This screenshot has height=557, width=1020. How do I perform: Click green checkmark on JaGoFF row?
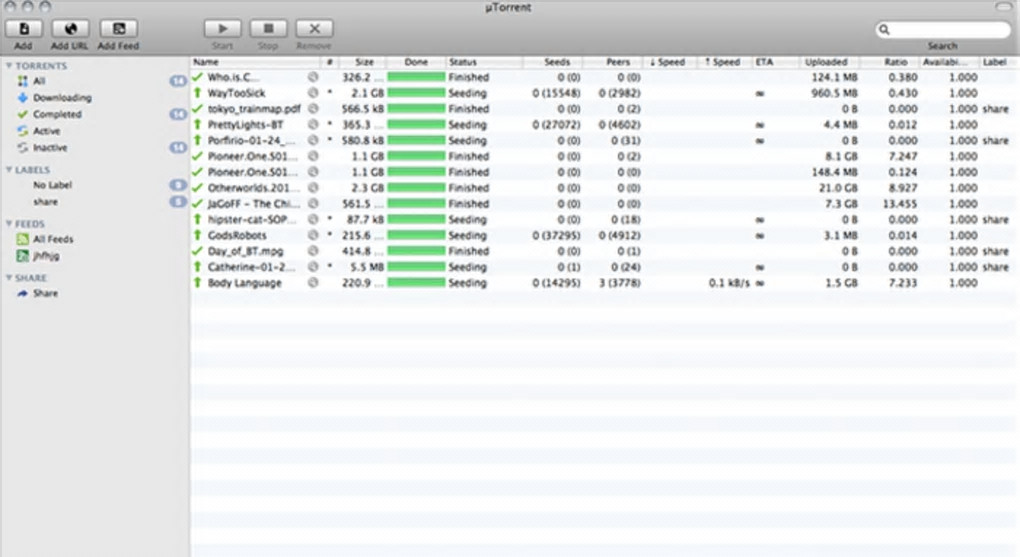(197, 204)
